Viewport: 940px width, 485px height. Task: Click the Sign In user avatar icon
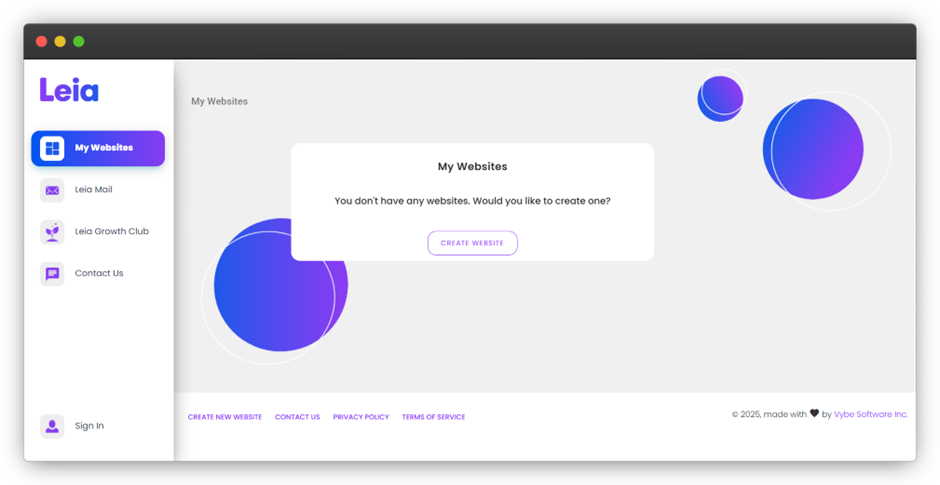coord(52,426)
